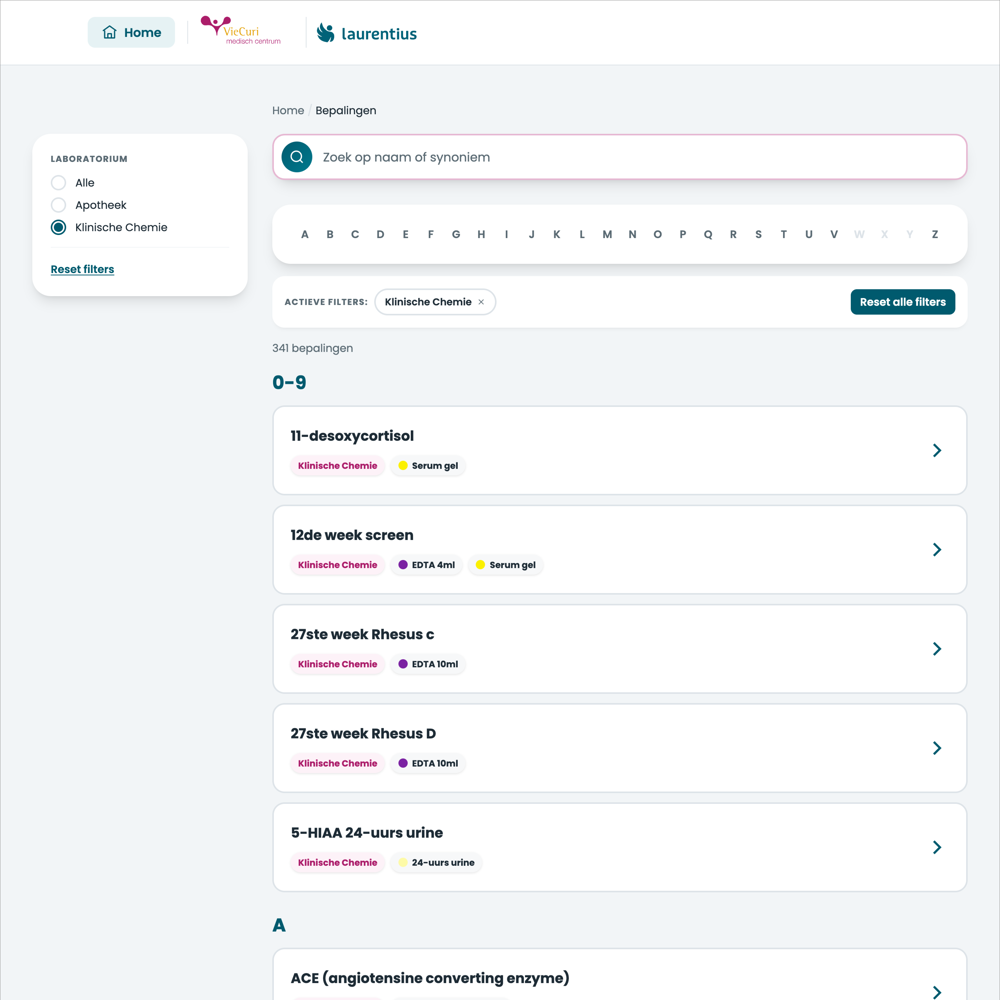This screenshot has width=1000, height=1000.
Task: Click the yellow Serum gel tag on 11-desoxycortisol
Action: [428, 466]
